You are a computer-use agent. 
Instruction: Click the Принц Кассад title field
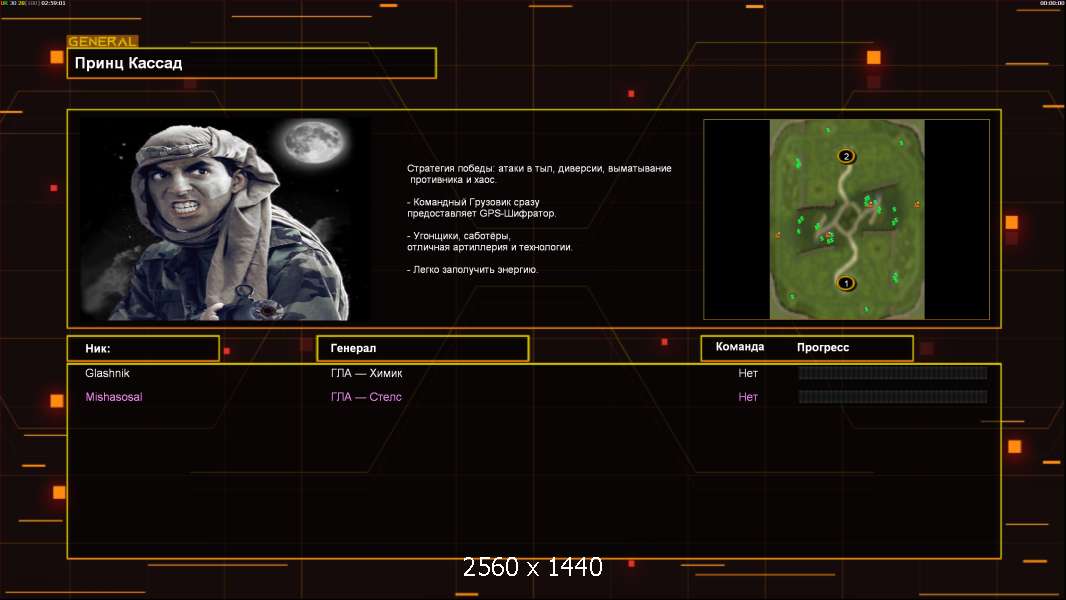coord(252,63)
